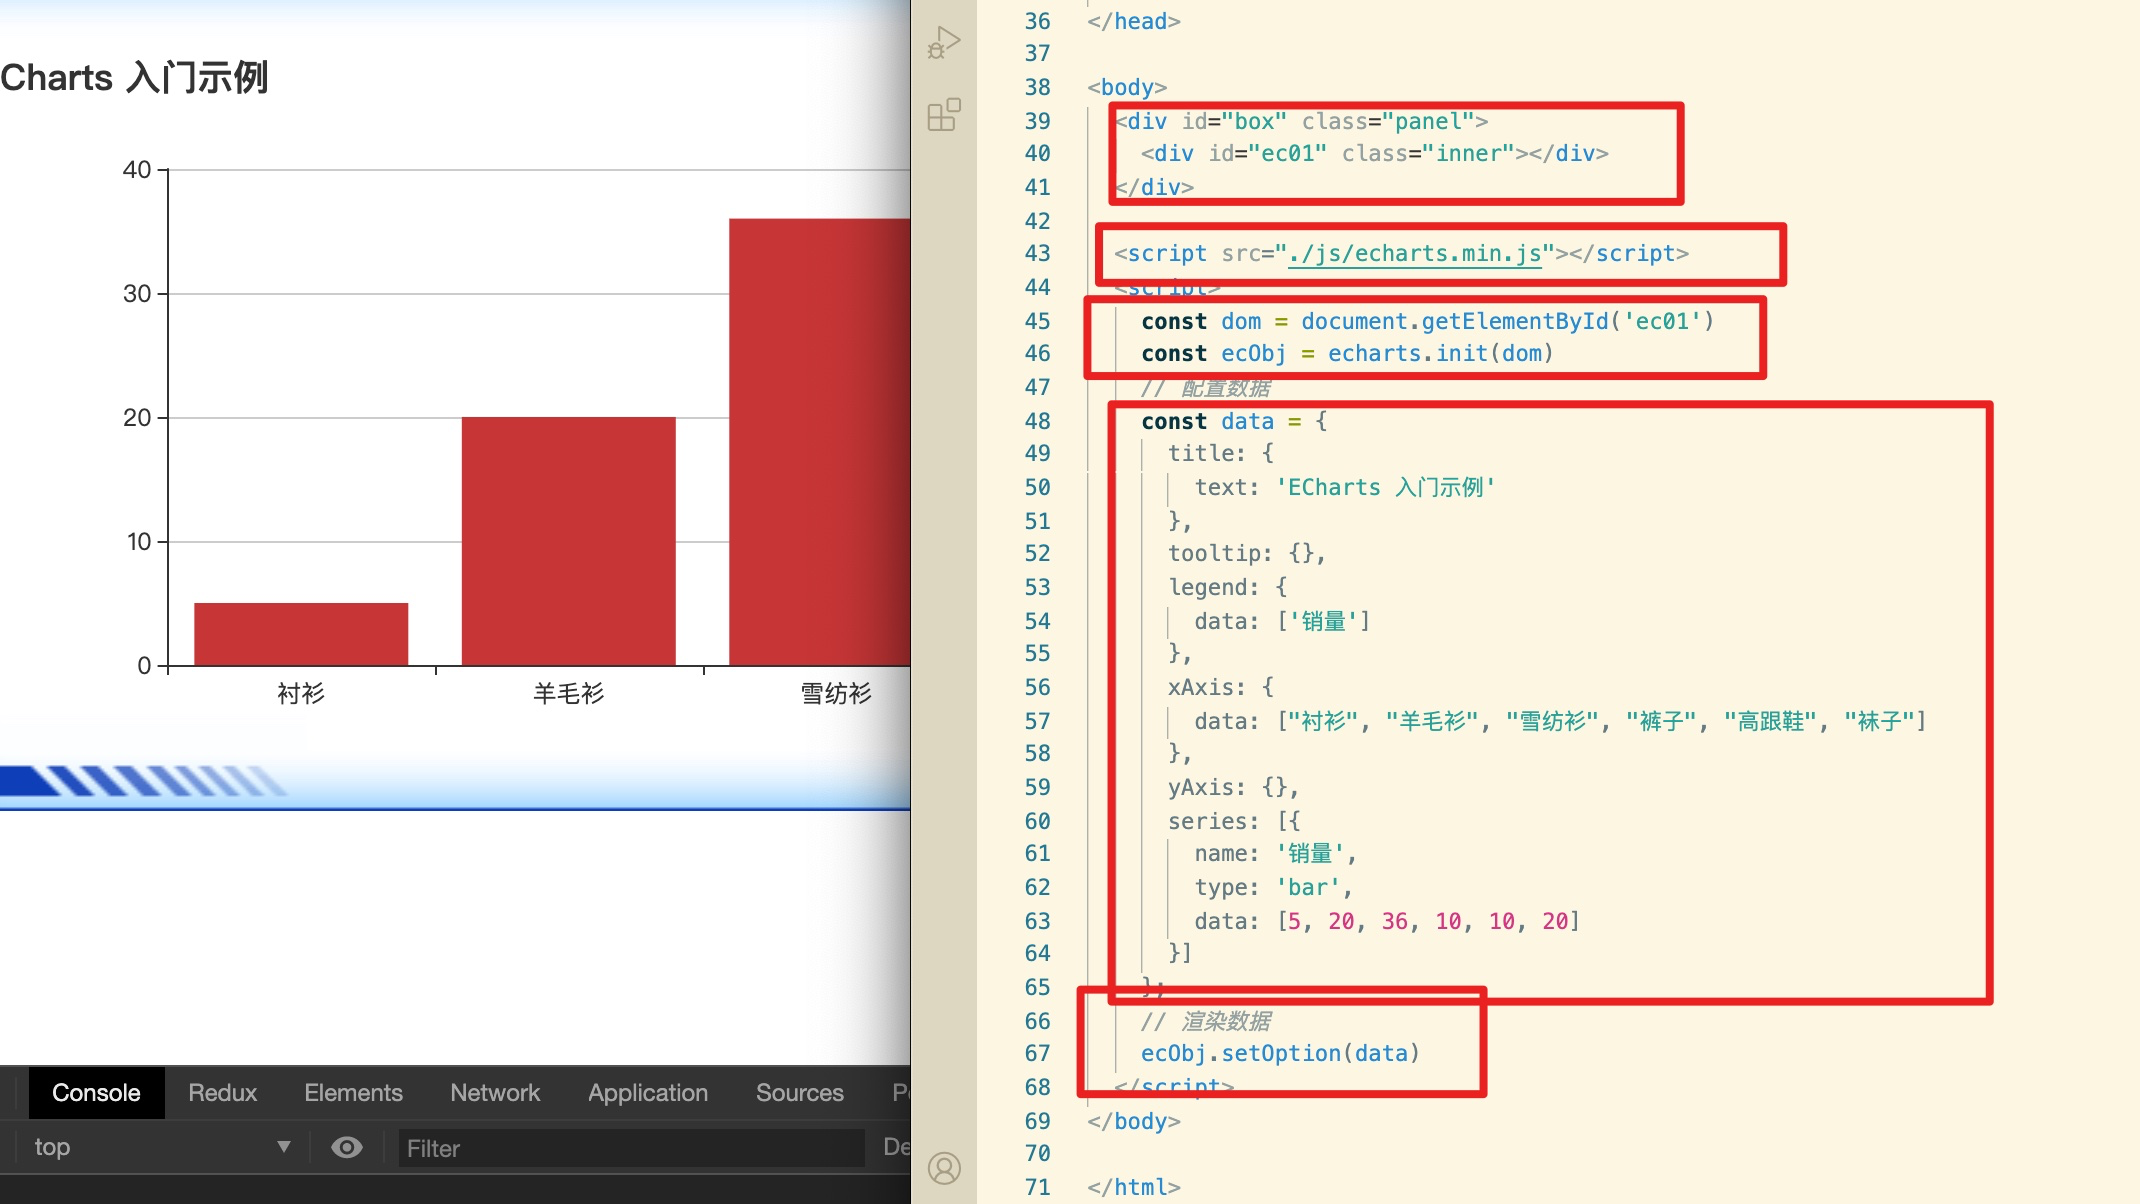Screen dimensions: 2140x1204
Task: Click the 羊毛衫 bar in the chart
Action: [568, 541]
